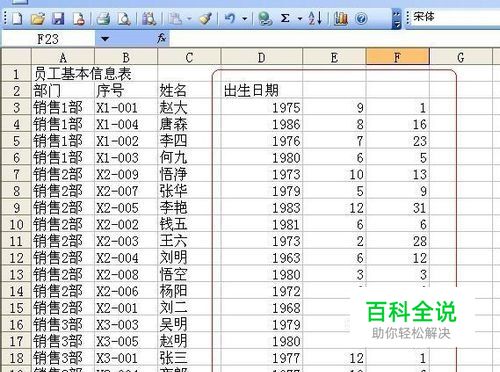Select row 1 header
The image size is (500, 372).
[17, 74]
